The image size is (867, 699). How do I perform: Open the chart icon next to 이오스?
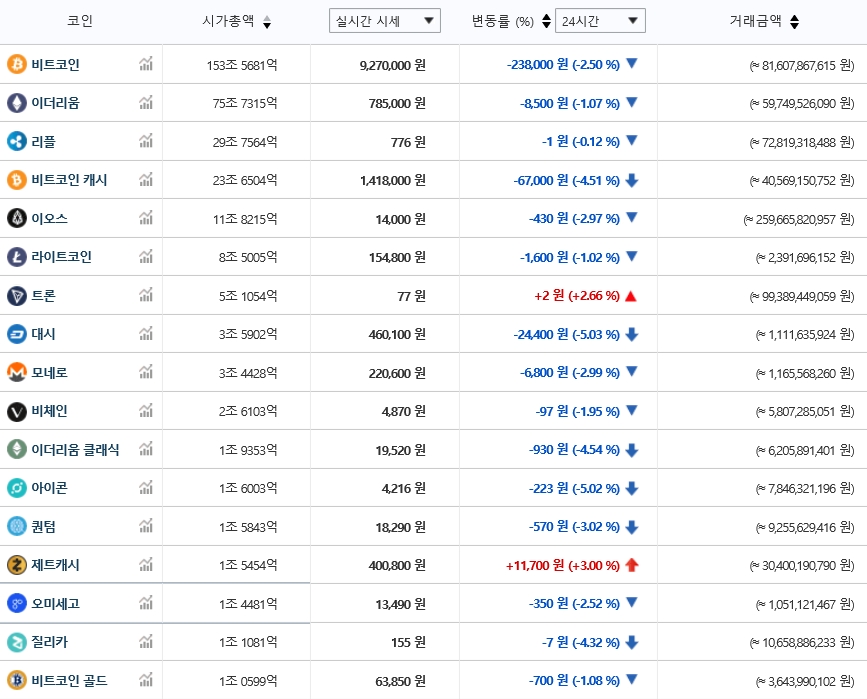[x=146, y=218]
